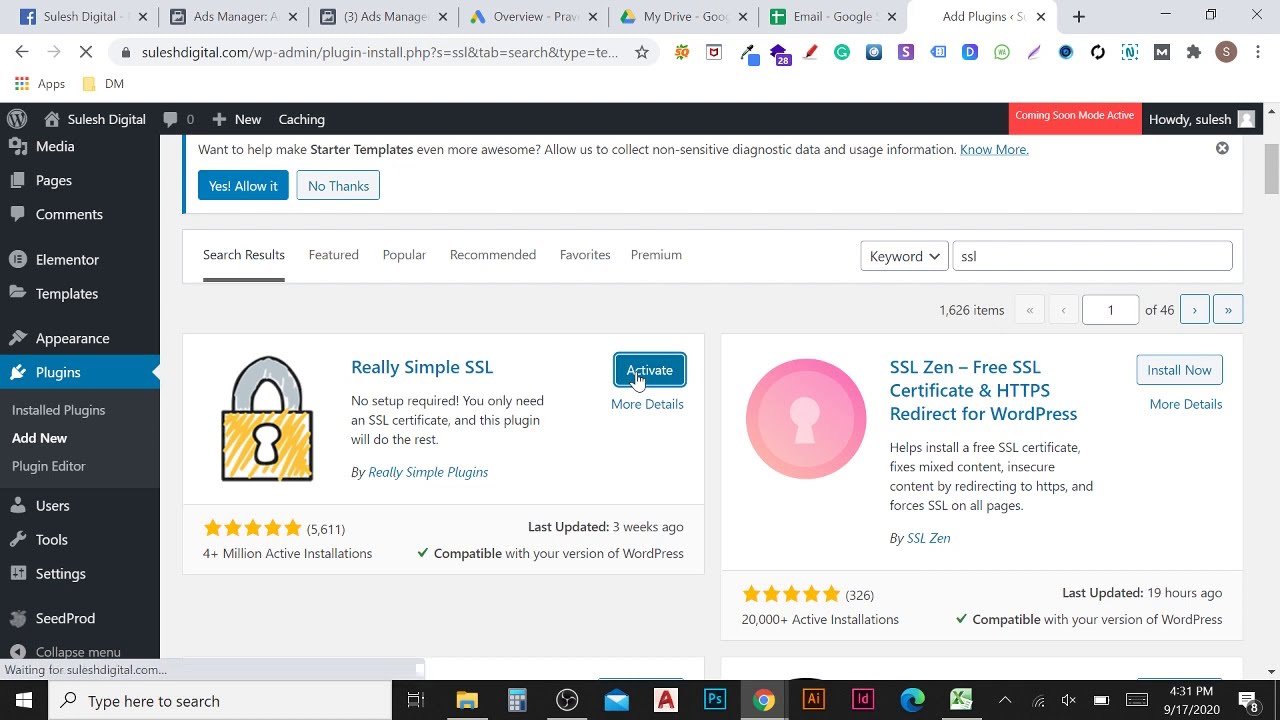Click No Thanks button
This screenshot has width=1280, height=720.
coord(338,186)
